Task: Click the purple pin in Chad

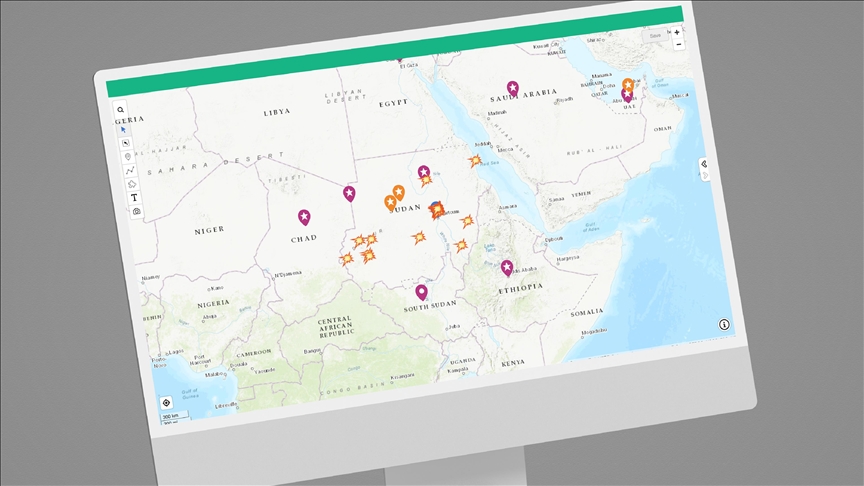Action: coord(304,216)
